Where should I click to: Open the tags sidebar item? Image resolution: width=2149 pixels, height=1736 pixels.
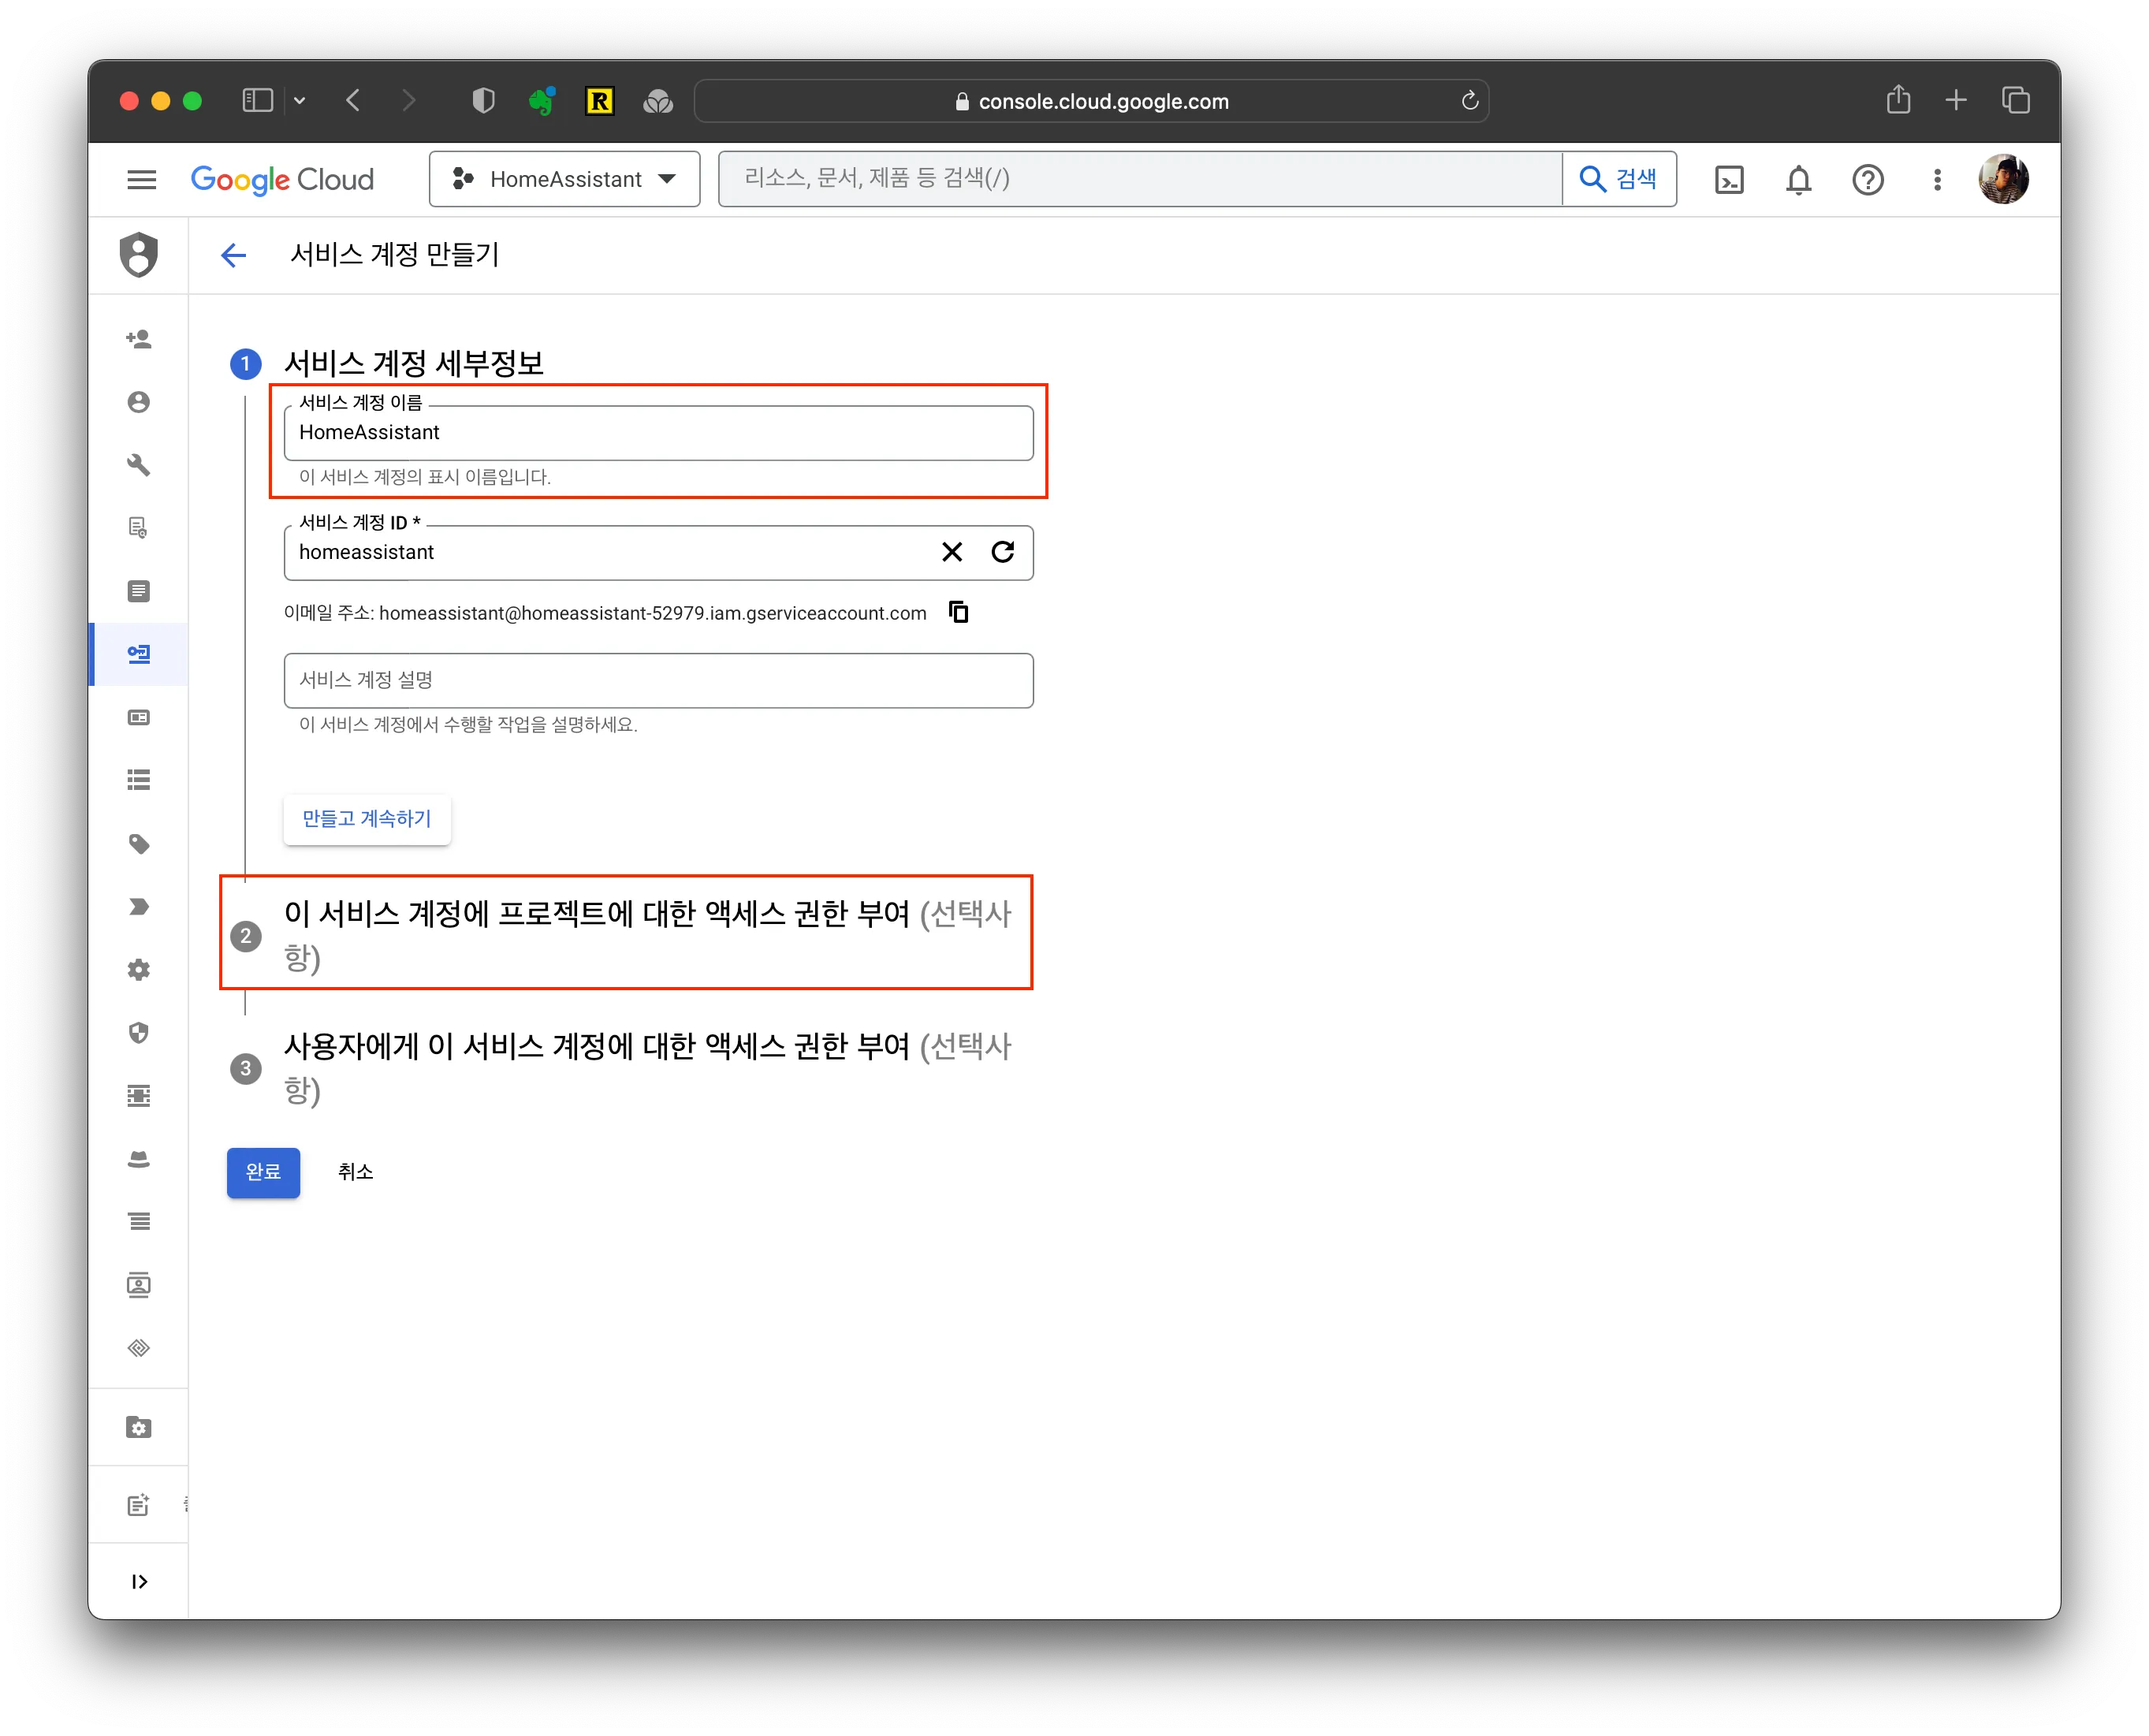click(139, 844)
